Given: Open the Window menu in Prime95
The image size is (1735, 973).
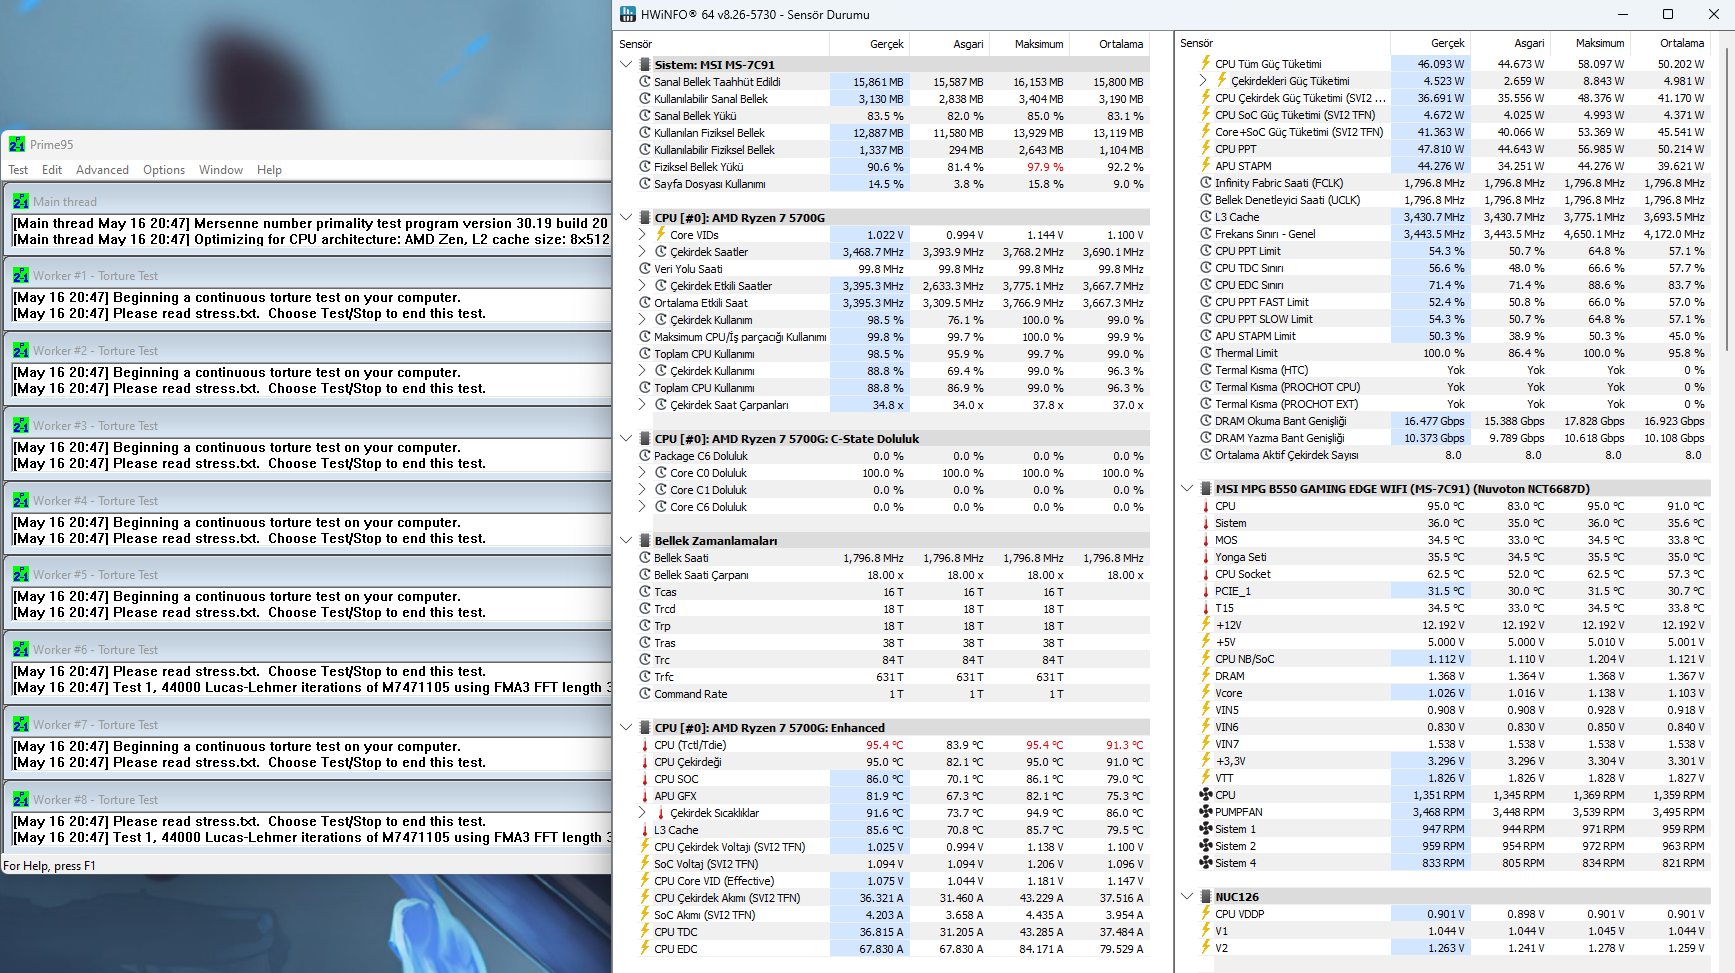Looking at the screenshot, I should pyautogui.click(x=221, y=170).
